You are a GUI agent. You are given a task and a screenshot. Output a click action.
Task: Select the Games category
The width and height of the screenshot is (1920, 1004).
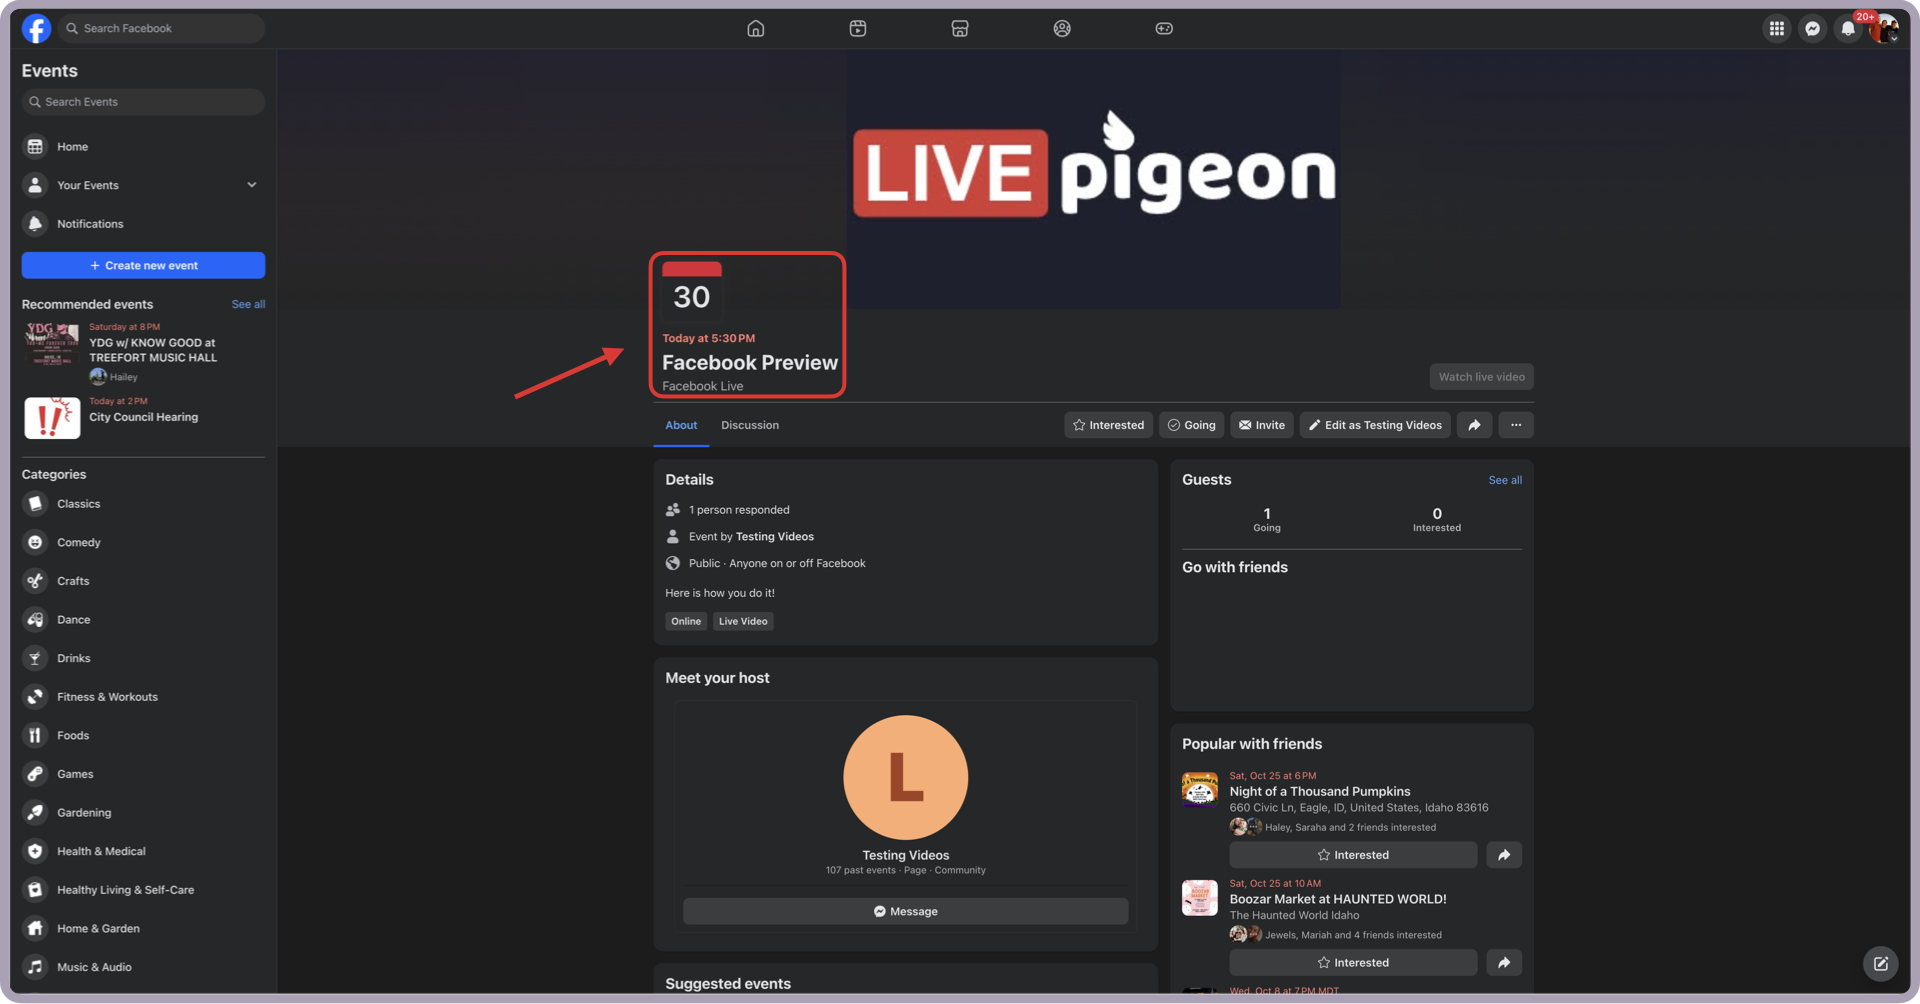click(x=143, y=774)
